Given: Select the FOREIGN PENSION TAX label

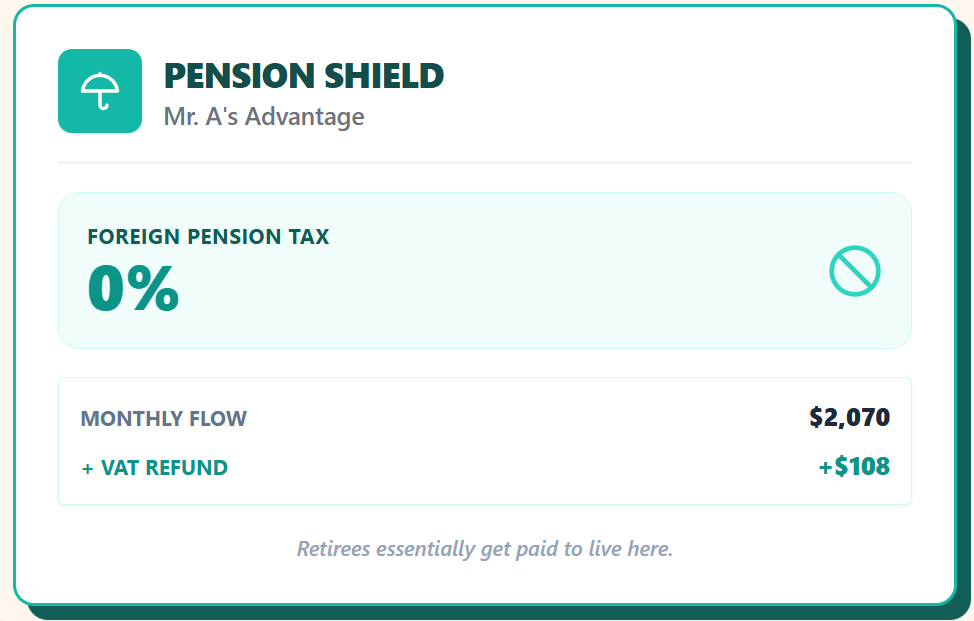Looking at the screenshot, I should point(208,237).
